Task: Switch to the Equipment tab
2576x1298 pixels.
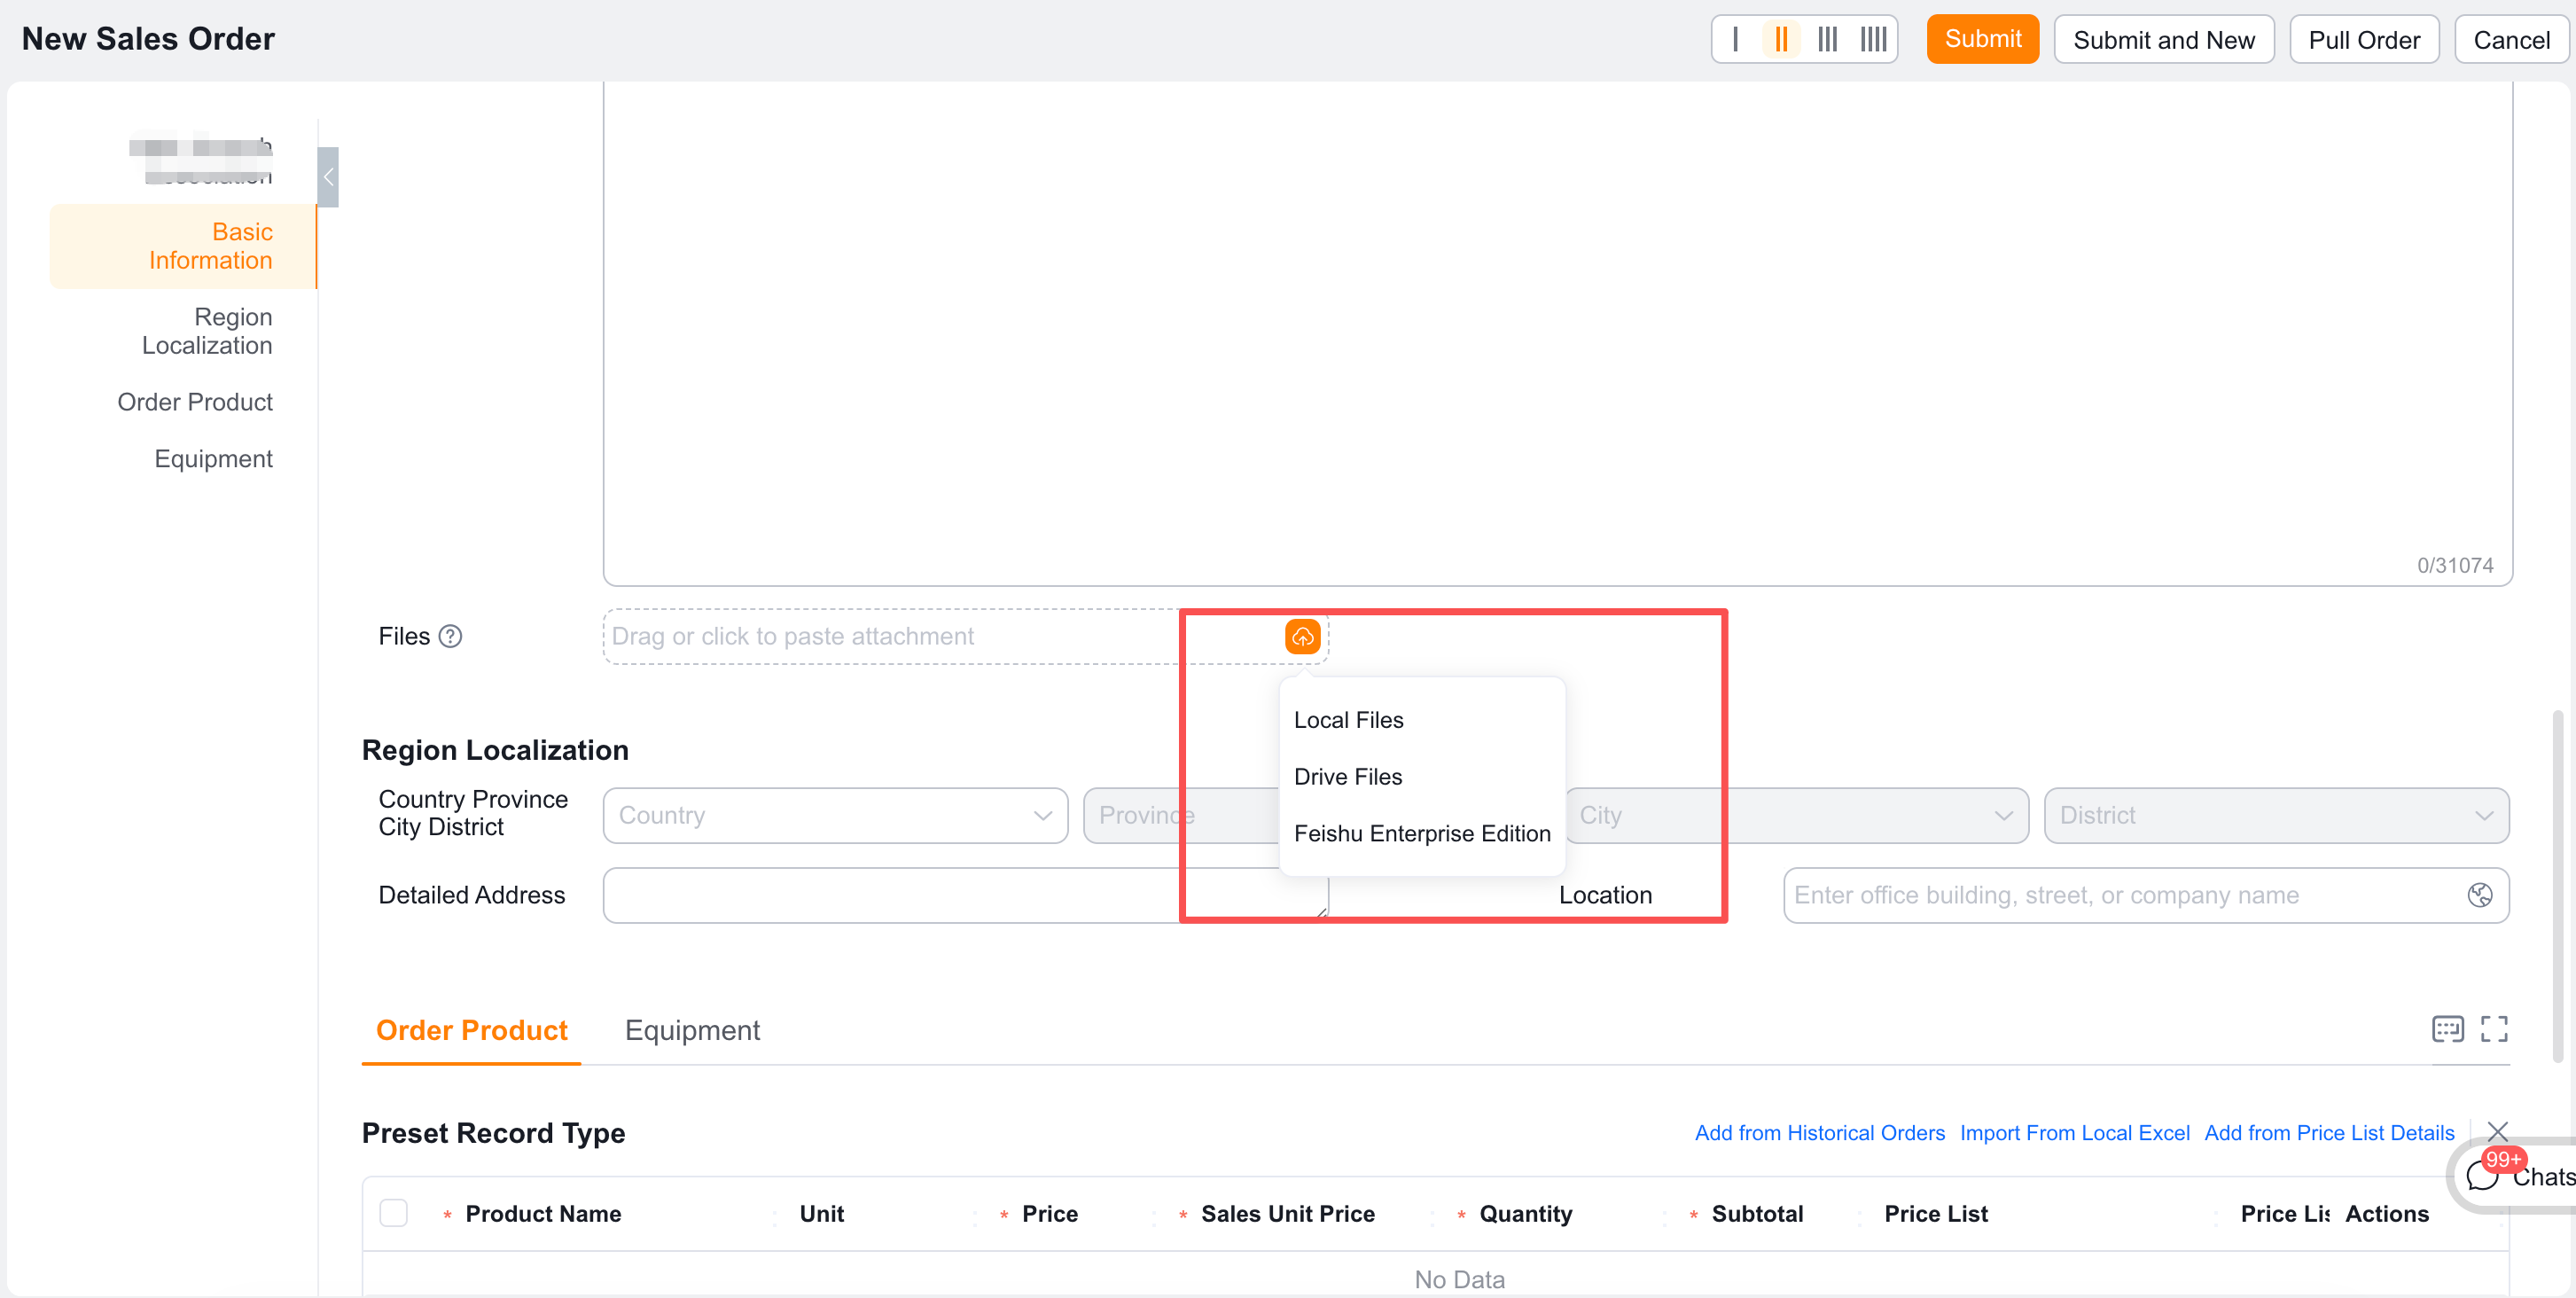Action: pos(692,1030)
